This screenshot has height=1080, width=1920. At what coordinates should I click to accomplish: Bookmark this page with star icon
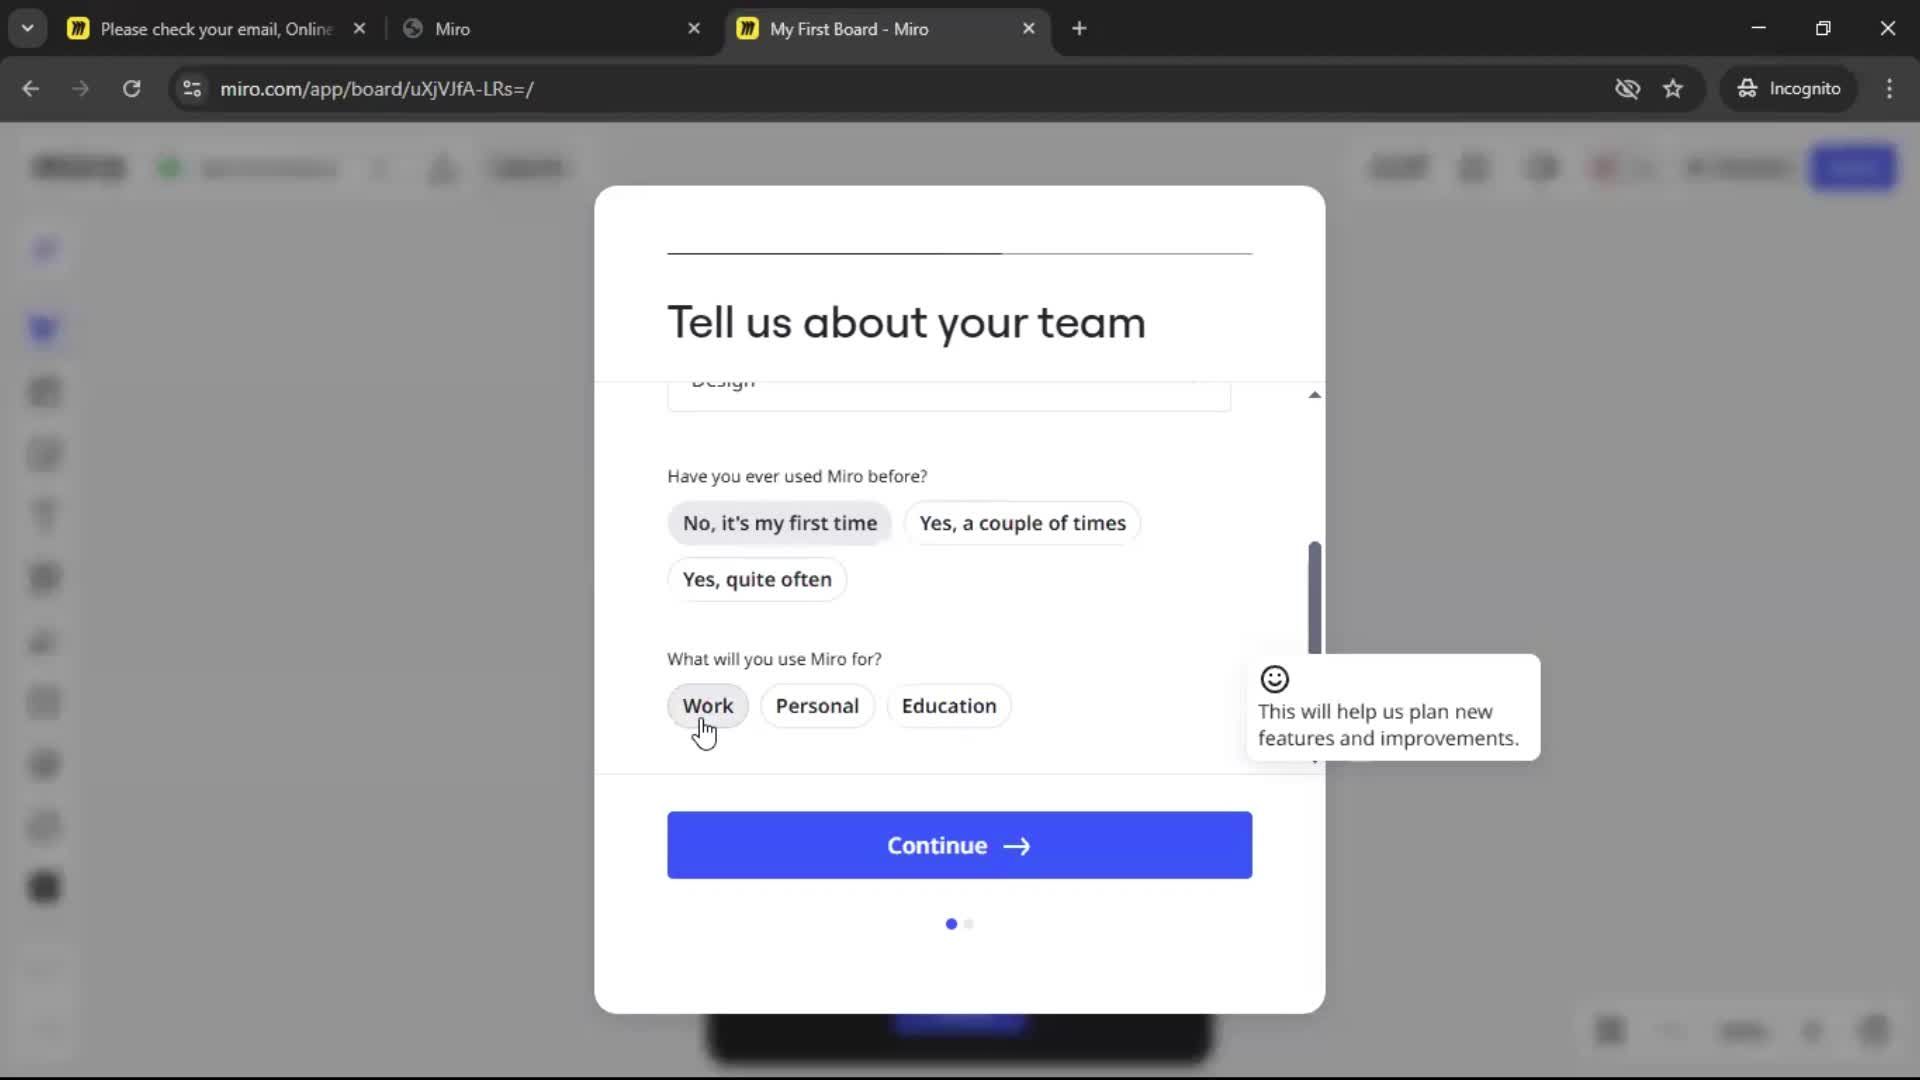[1673, 89]
